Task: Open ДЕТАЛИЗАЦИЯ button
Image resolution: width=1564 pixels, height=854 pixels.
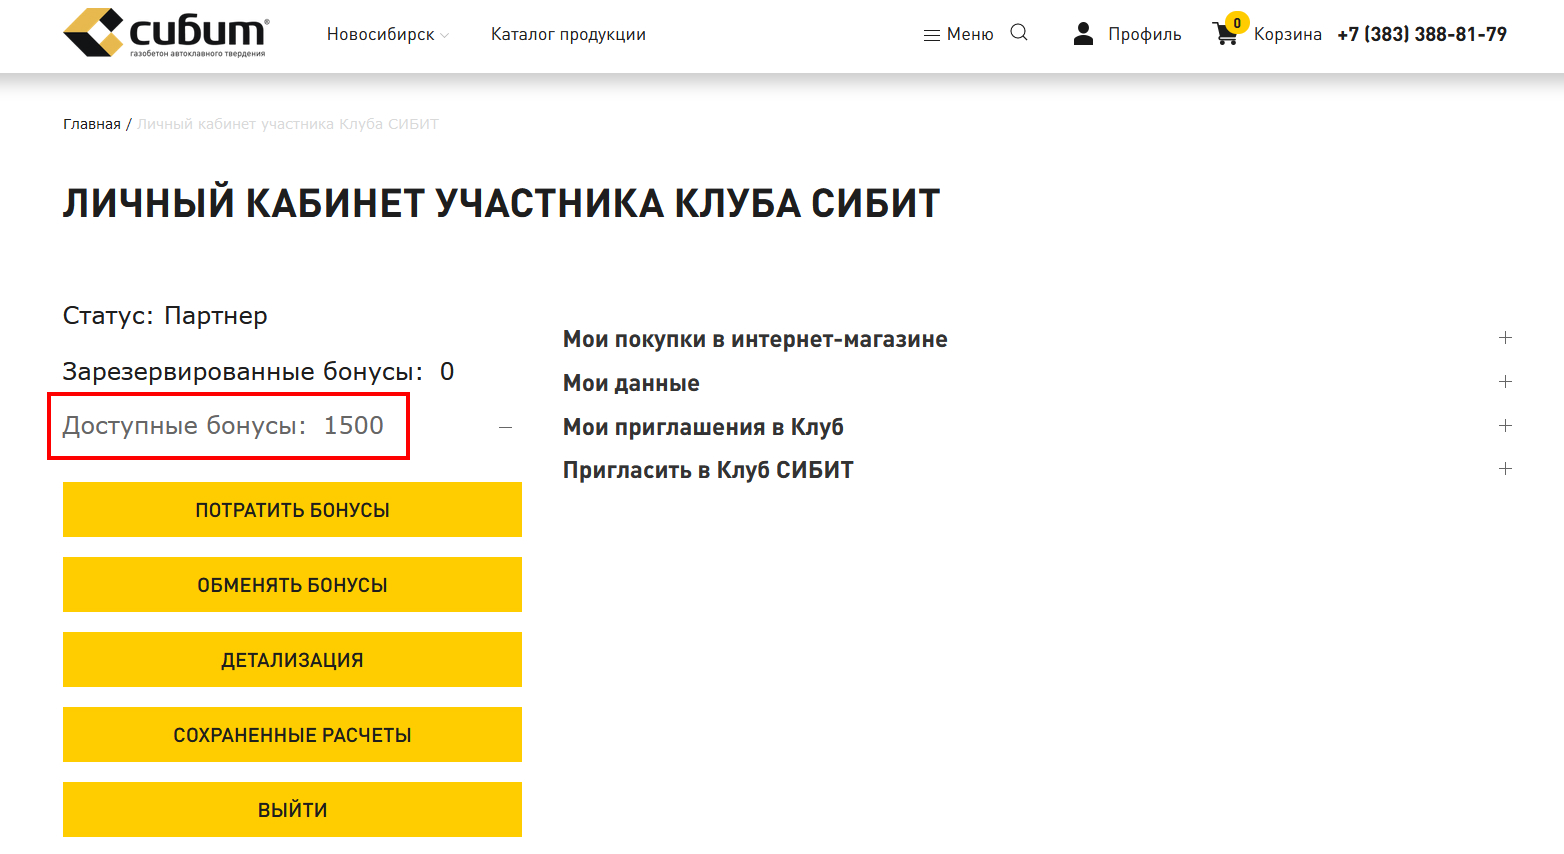Action: tap(292, 660)
